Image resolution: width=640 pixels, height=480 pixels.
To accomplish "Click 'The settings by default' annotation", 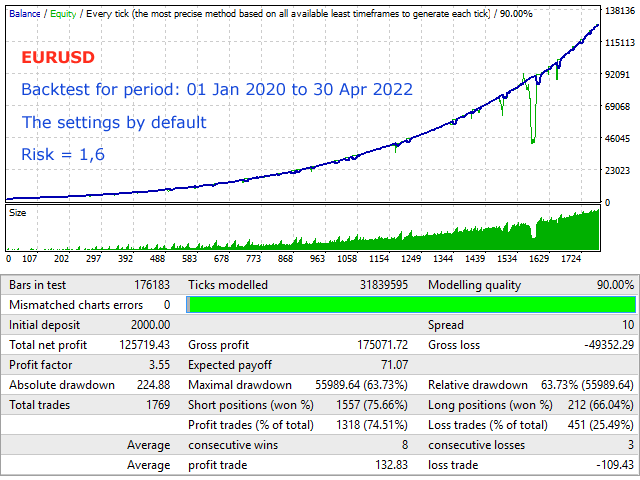I will tap(114, 122).
